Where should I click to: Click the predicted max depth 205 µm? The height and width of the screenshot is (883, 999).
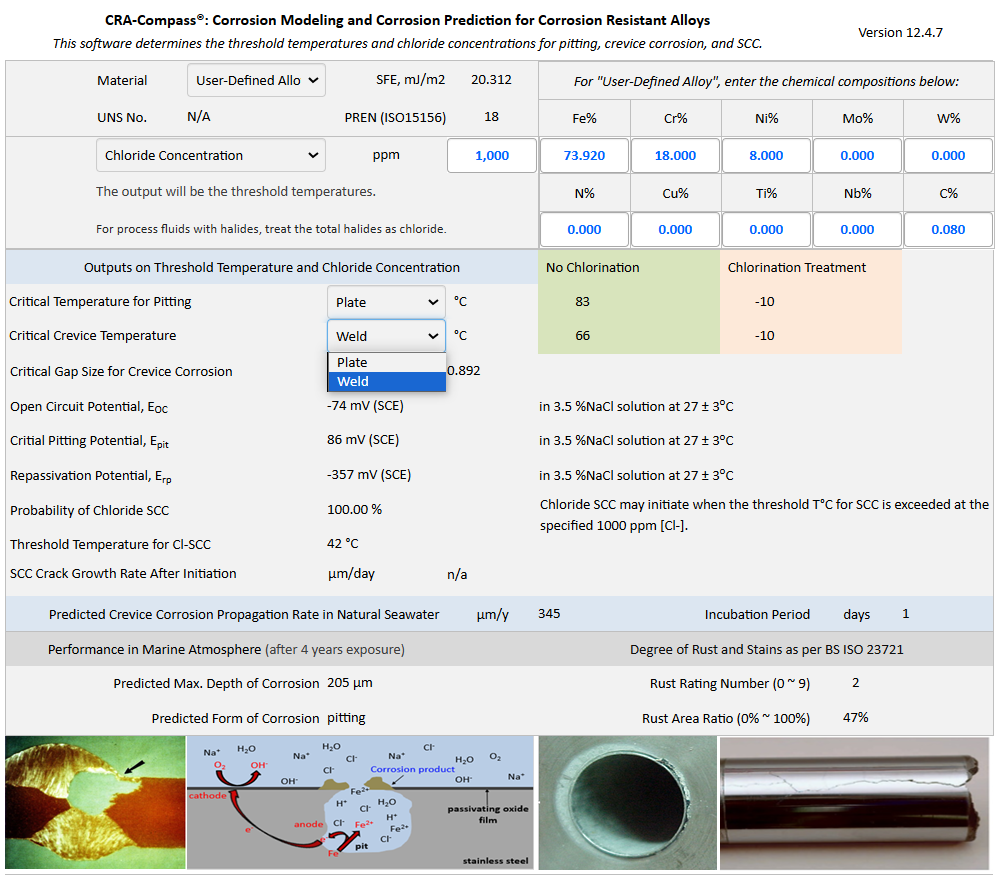pos(350,683)
